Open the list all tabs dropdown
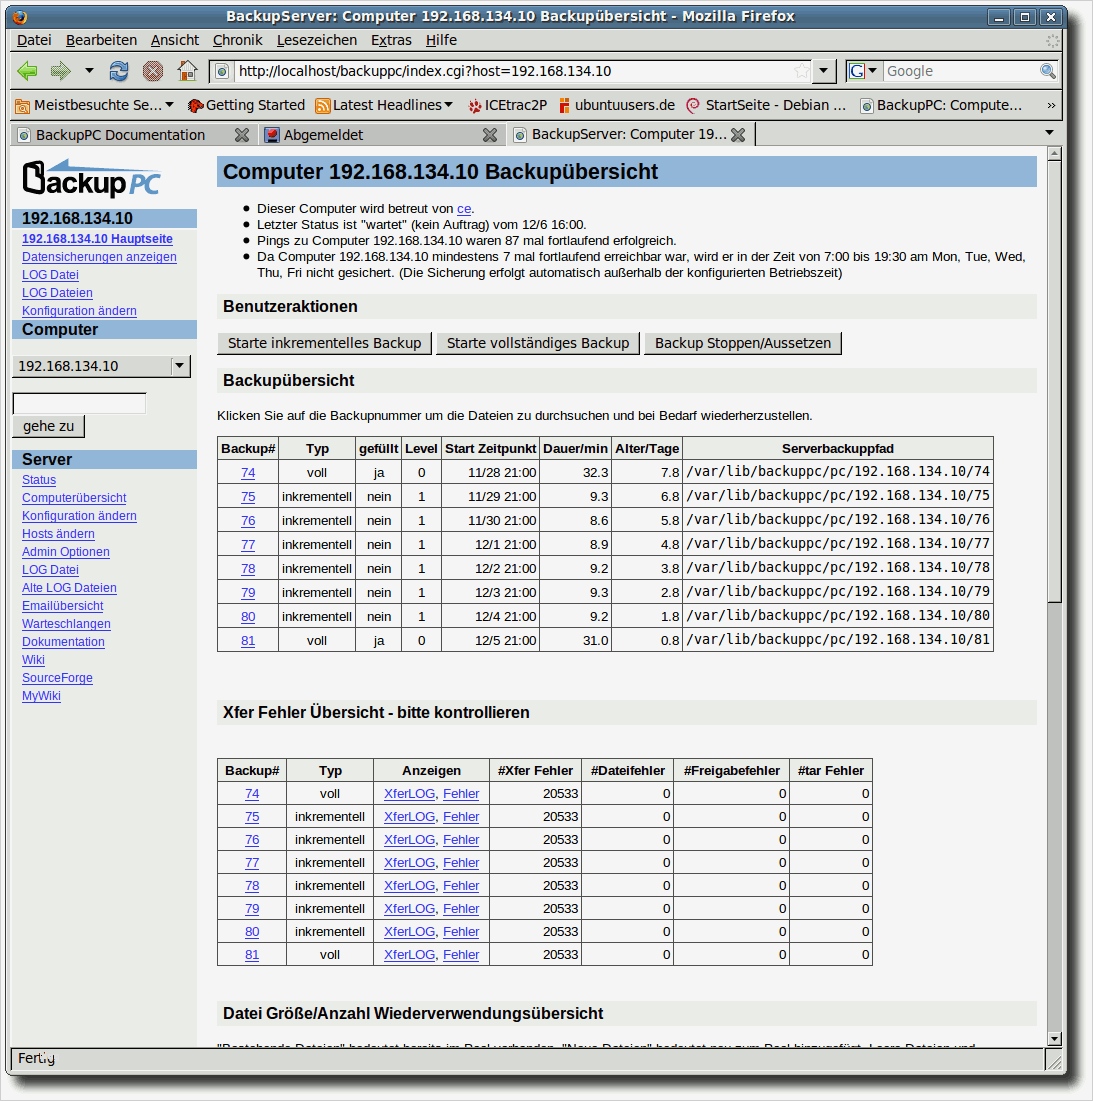The image size is (1093, 1101). pos(1049,133)
